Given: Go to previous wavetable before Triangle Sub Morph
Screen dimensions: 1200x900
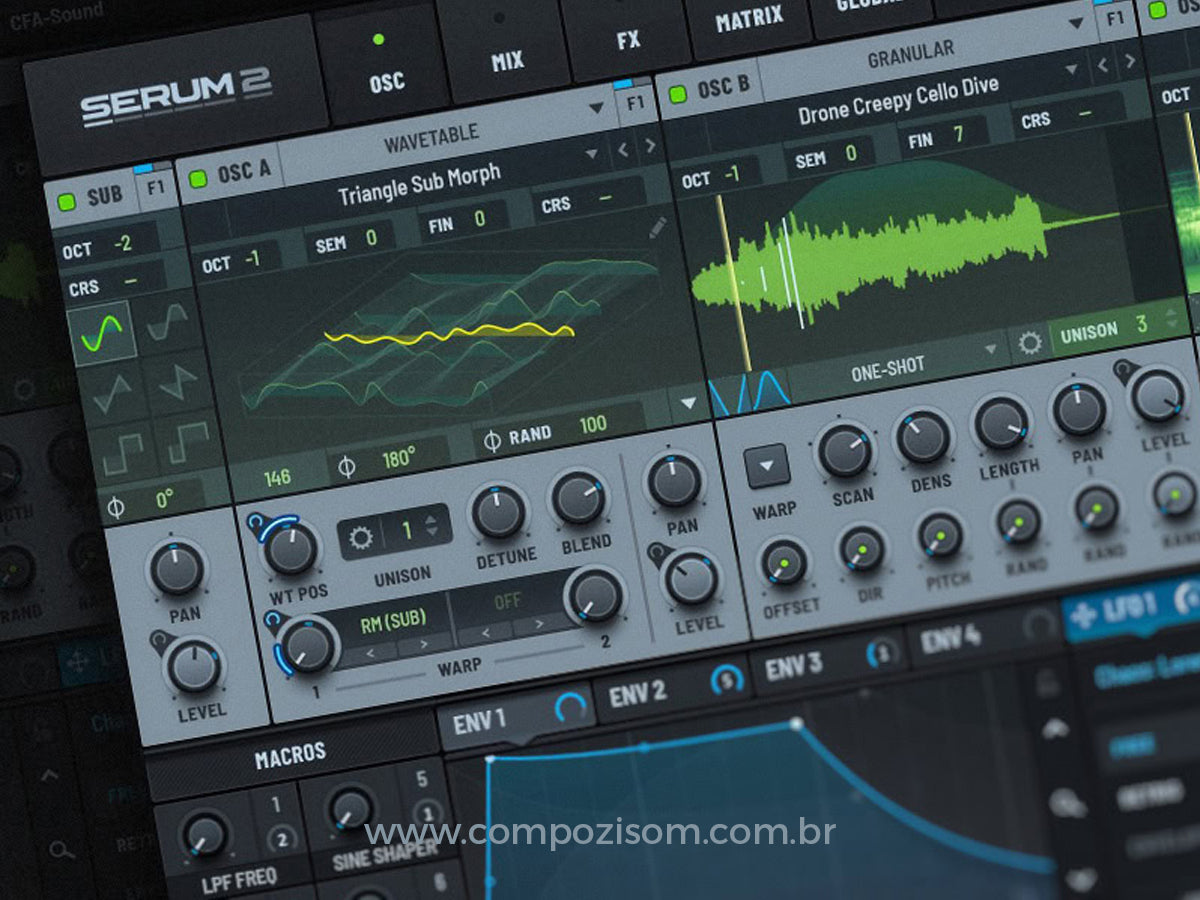Looking at the screenshot, I should (x=623, y=151).
